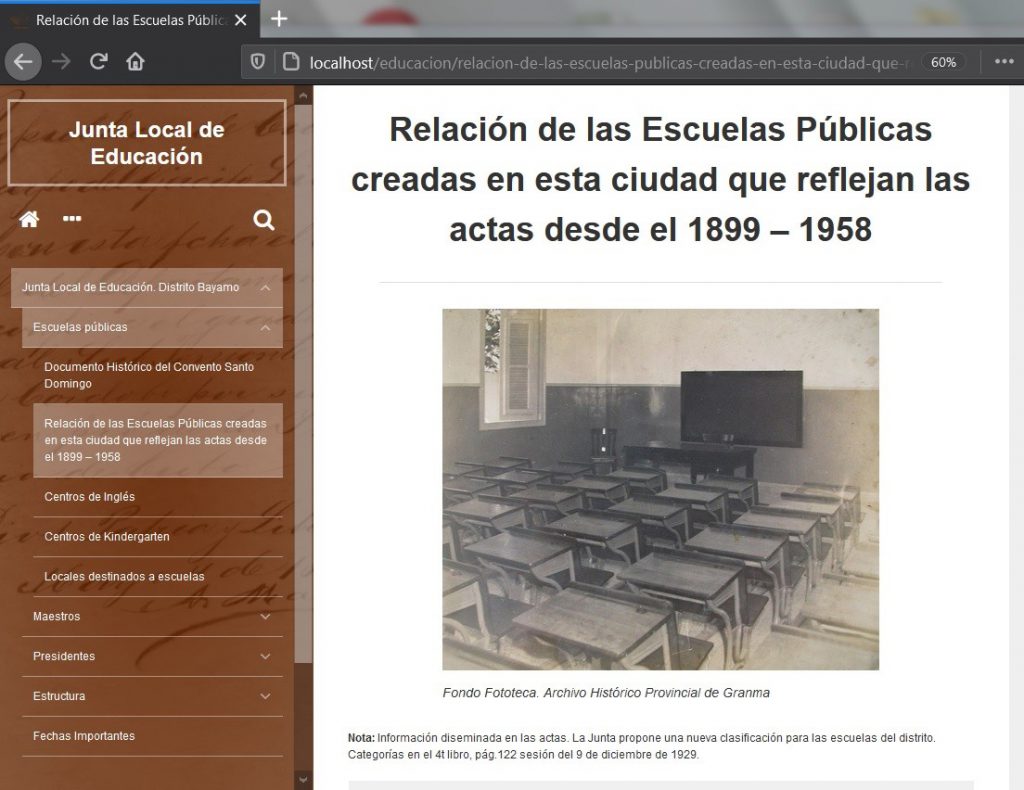Collapse the Escuelas públicas section chevron
The width and height of the screenshot is (1024, 790).
click(266, 328)
